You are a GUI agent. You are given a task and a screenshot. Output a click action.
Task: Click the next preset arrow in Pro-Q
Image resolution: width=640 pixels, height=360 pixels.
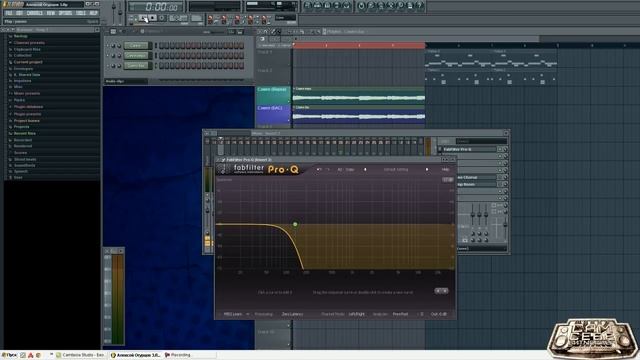(x=427, y=169)
